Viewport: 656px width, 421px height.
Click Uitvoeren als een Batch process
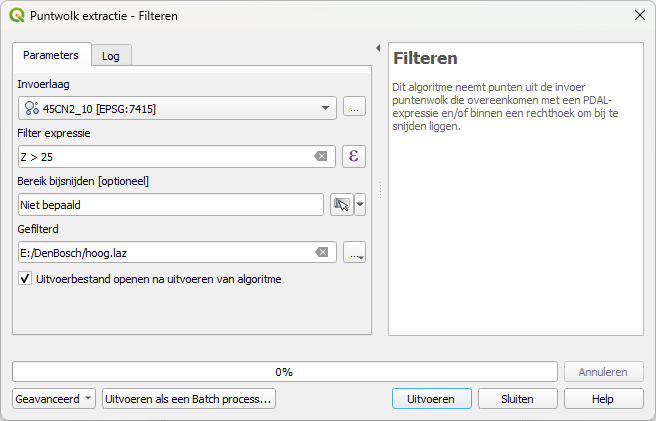pos(188,399)
